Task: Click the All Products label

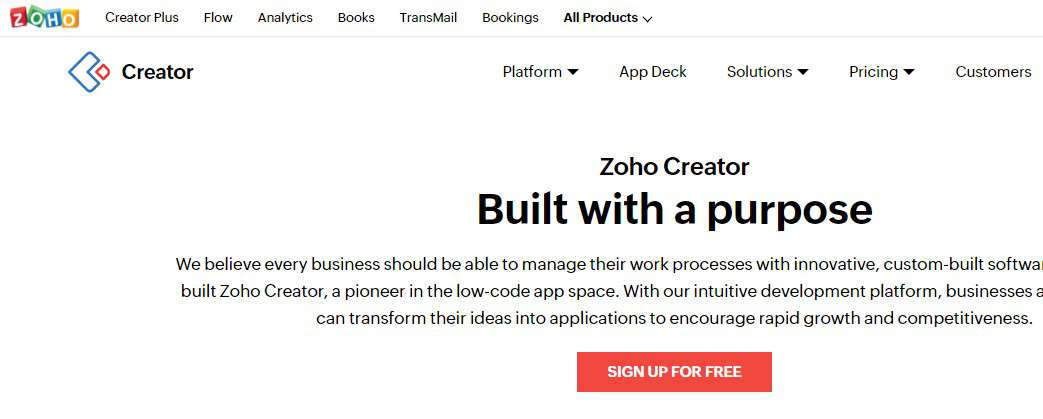Action: 601,18
